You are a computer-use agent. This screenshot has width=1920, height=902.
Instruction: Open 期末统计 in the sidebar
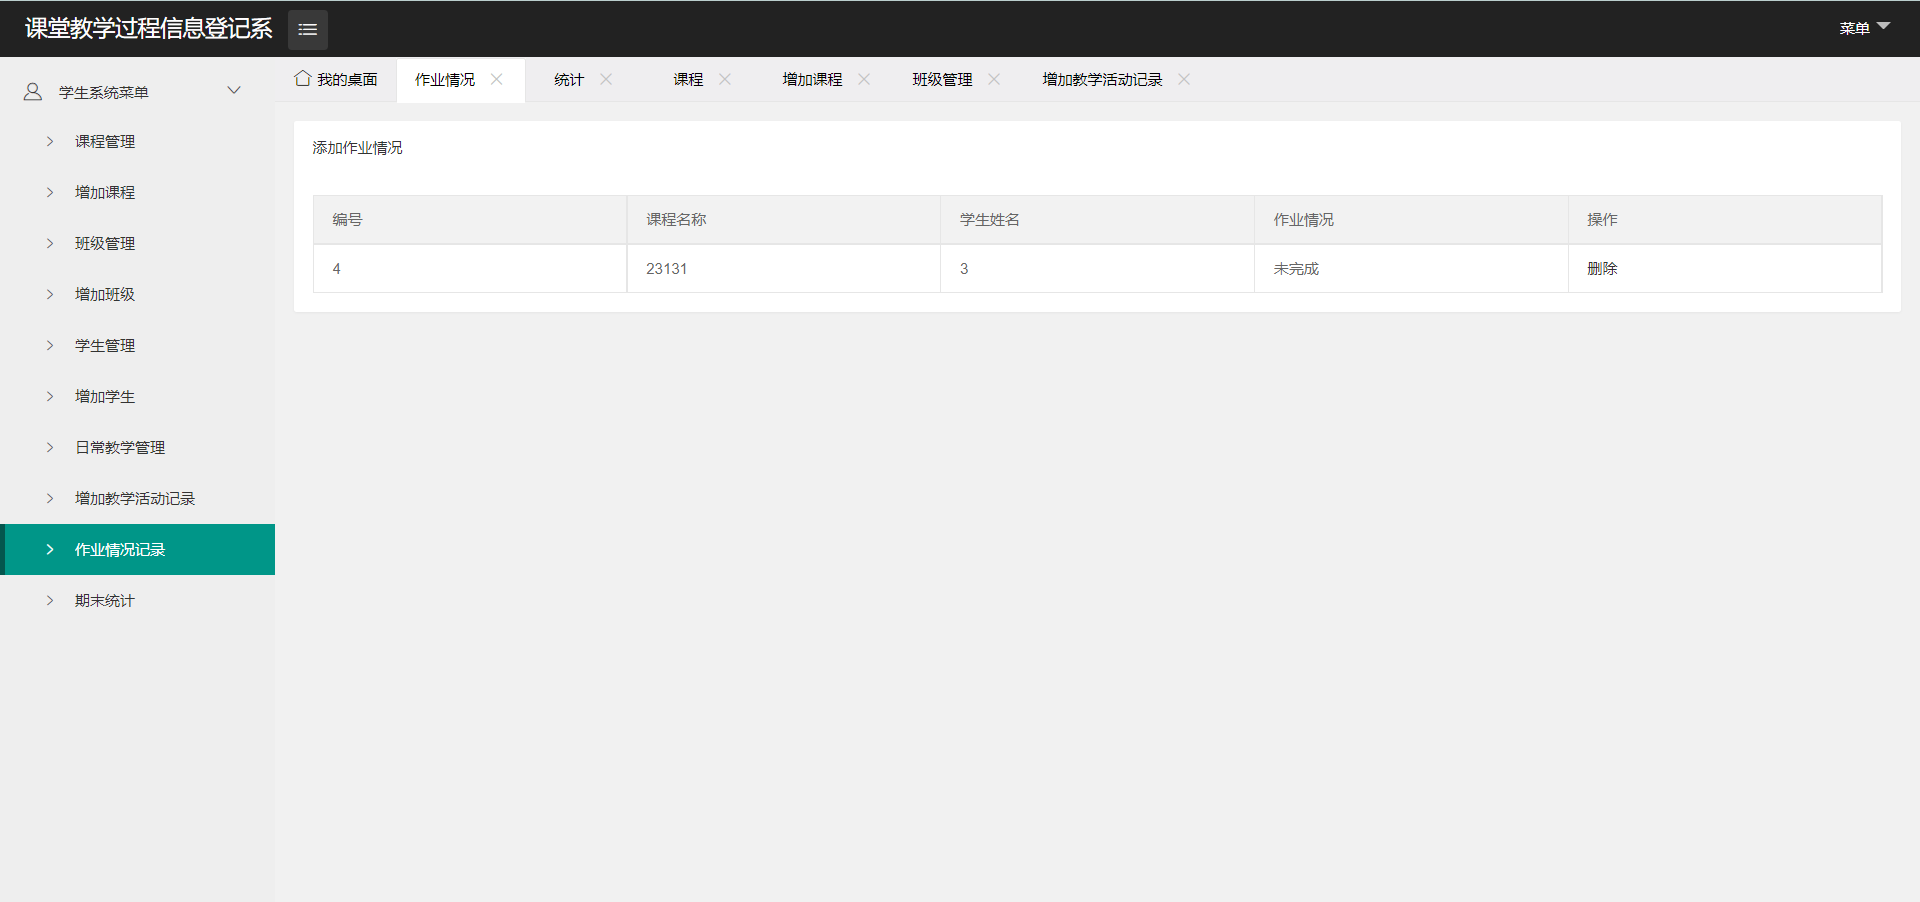coord(138,600)
